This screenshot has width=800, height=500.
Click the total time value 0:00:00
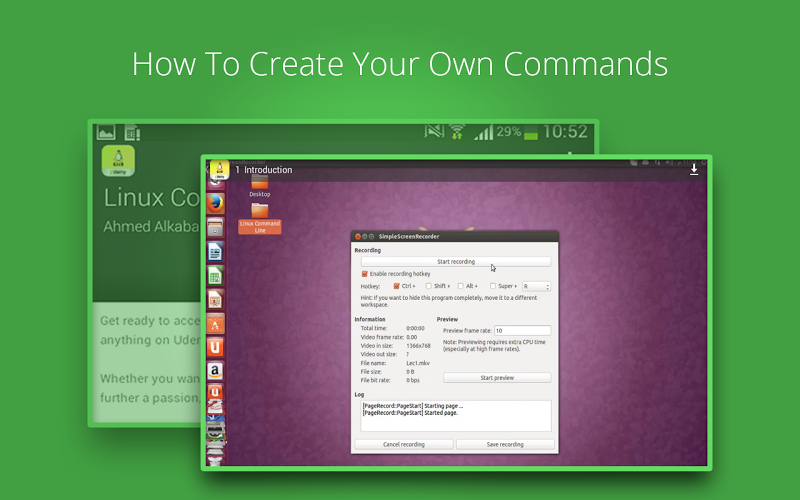(415, 329)
